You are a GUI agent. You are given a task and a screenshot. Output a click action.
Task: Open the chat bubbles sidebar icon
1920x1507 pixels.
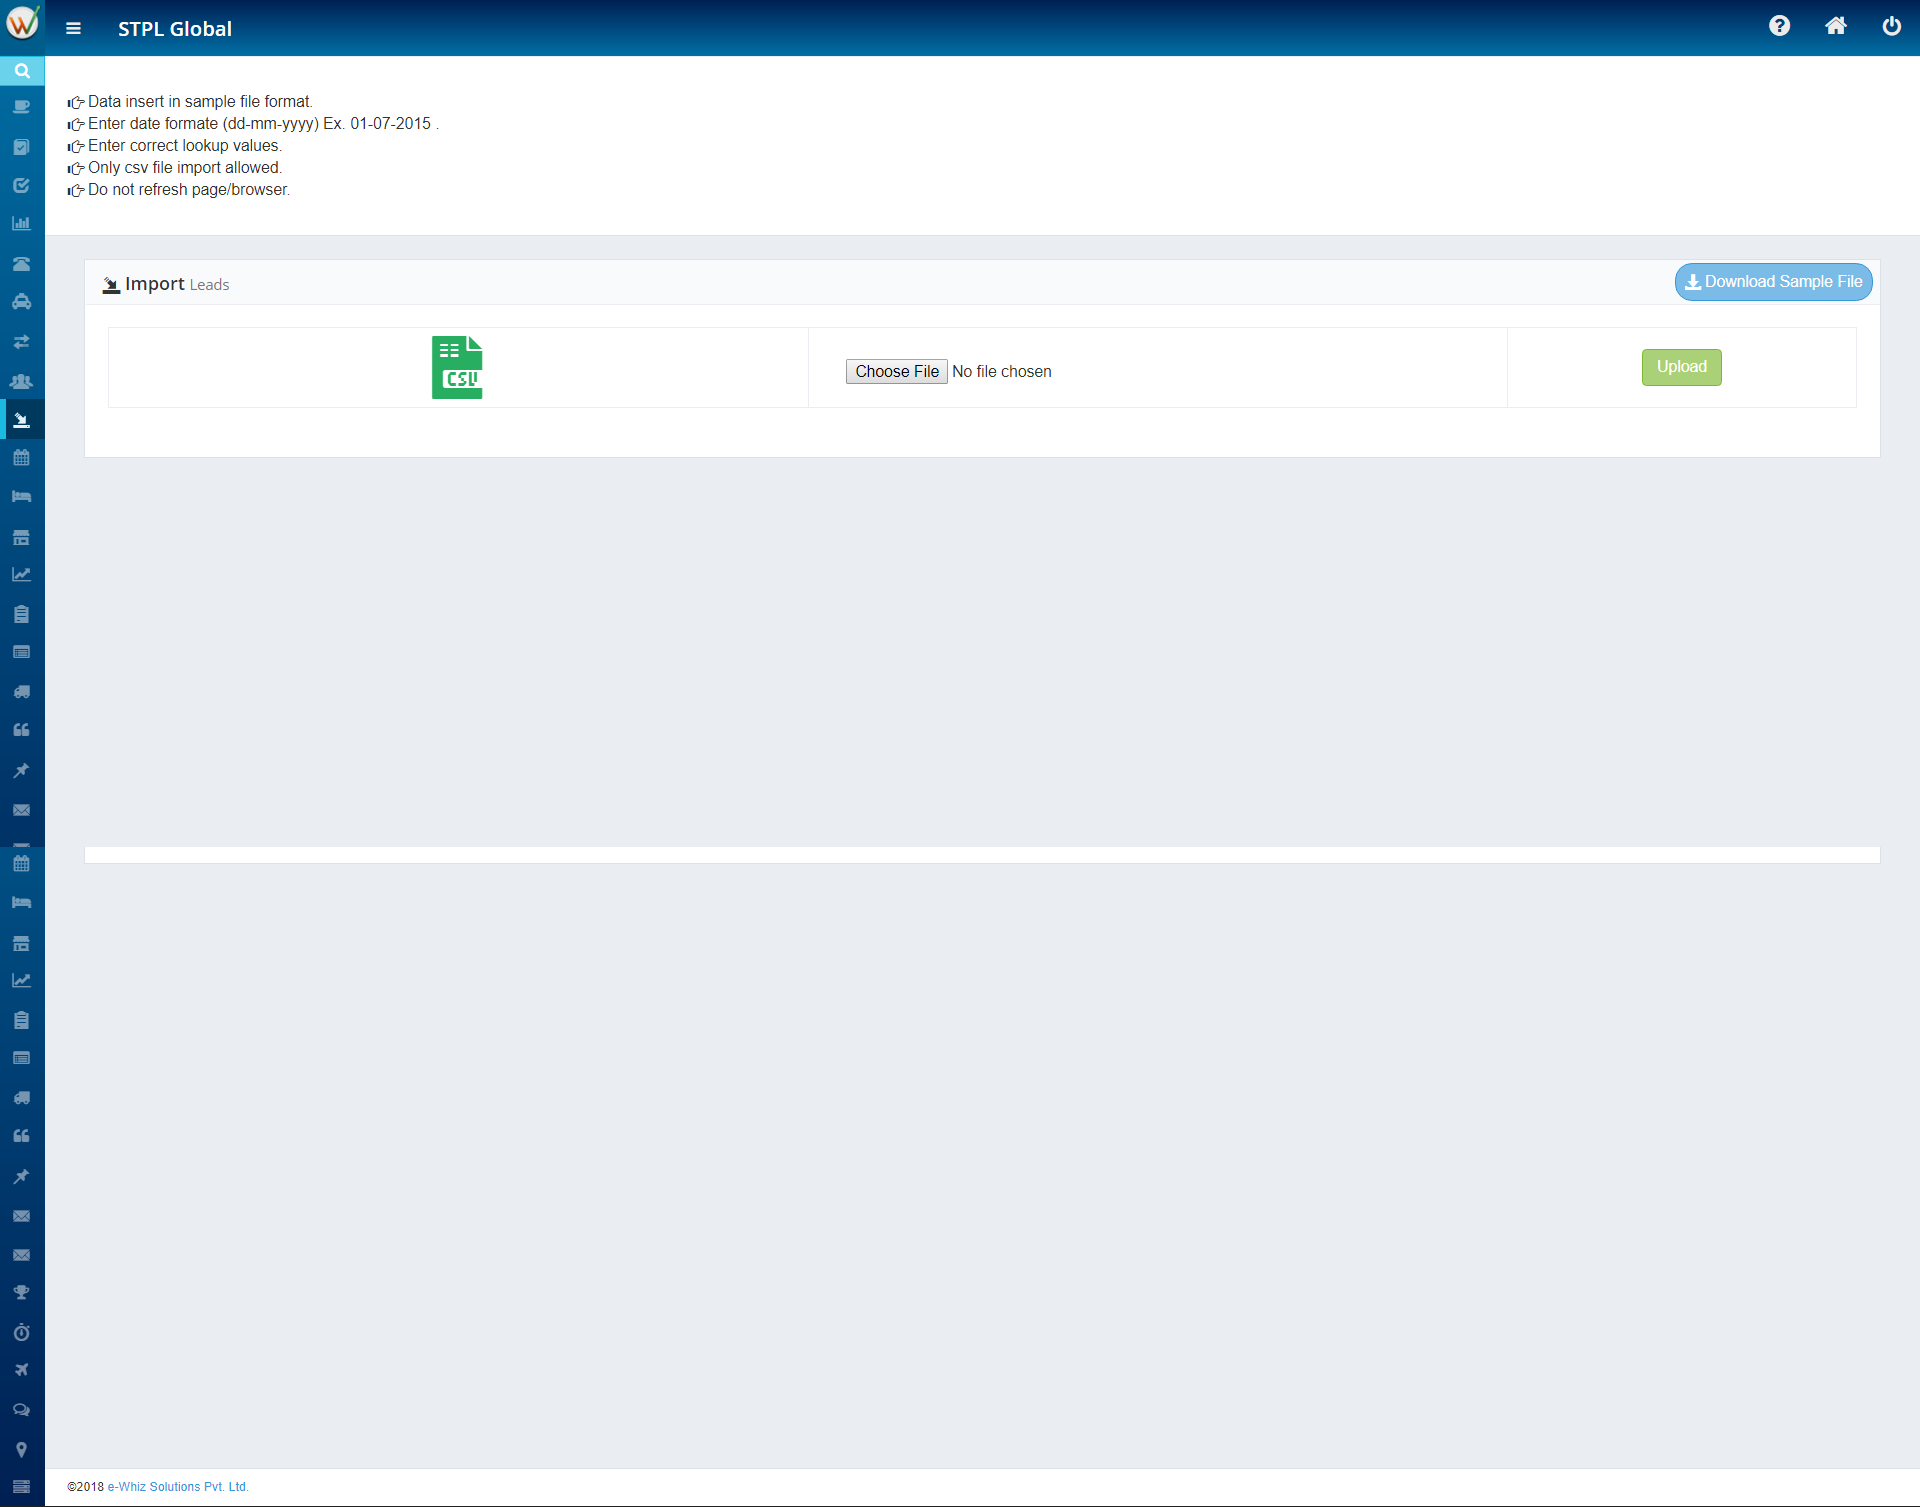[x=22, y=1410]
